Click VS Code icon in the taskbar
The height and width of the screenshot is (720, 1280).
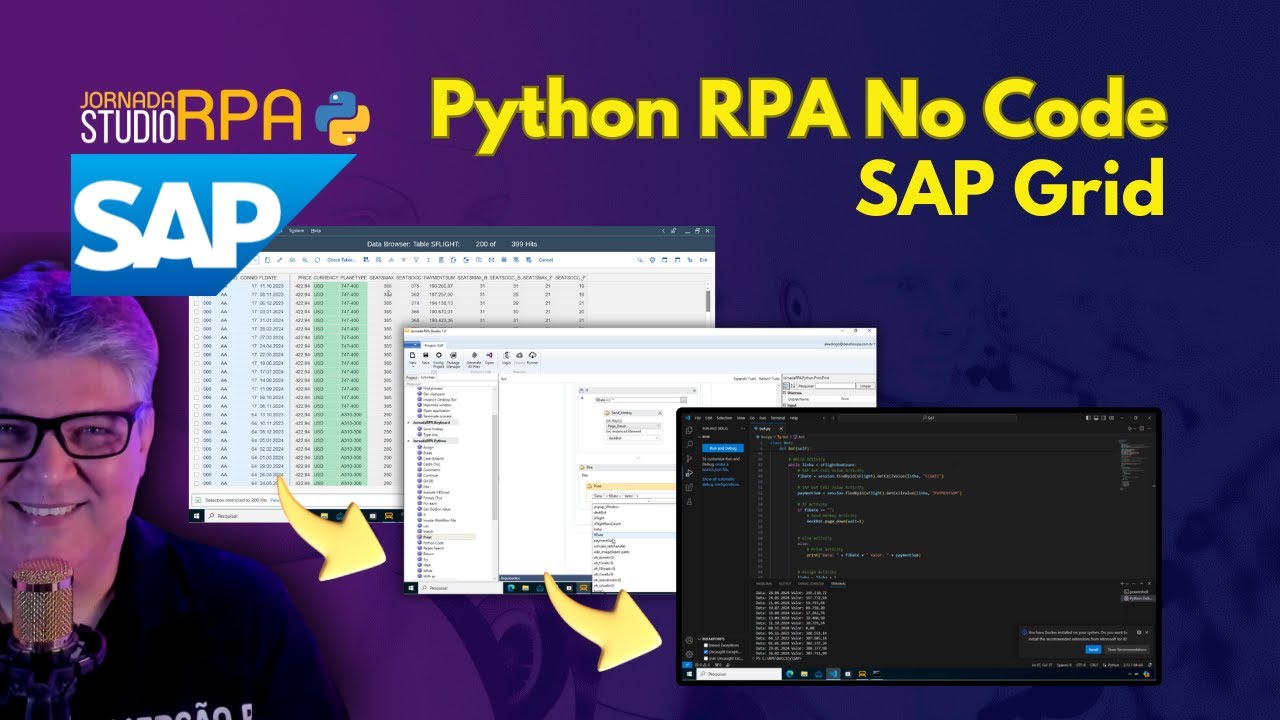(x=833, y=674)
